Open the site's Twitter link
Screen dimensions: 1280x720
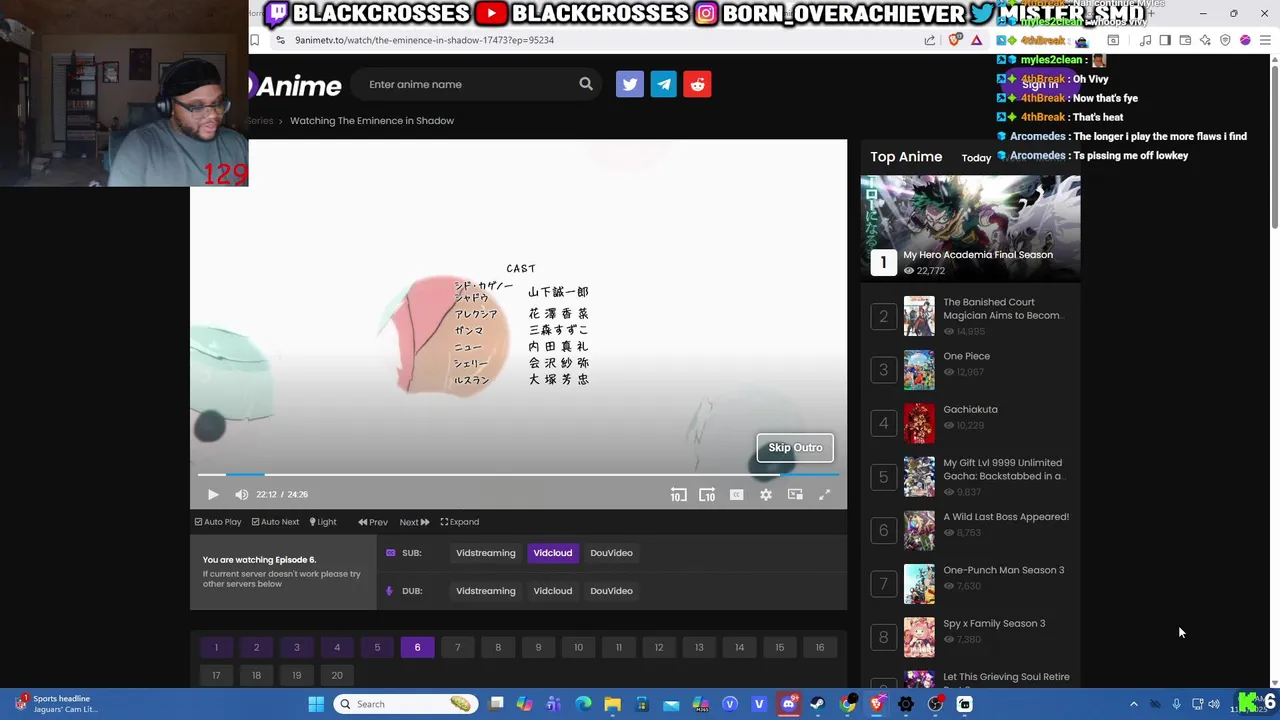click(x=630, y=84)
